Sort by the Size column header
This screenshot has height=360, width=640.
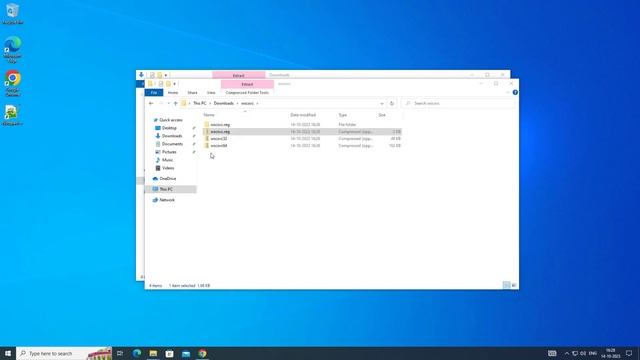coord(382,115)
